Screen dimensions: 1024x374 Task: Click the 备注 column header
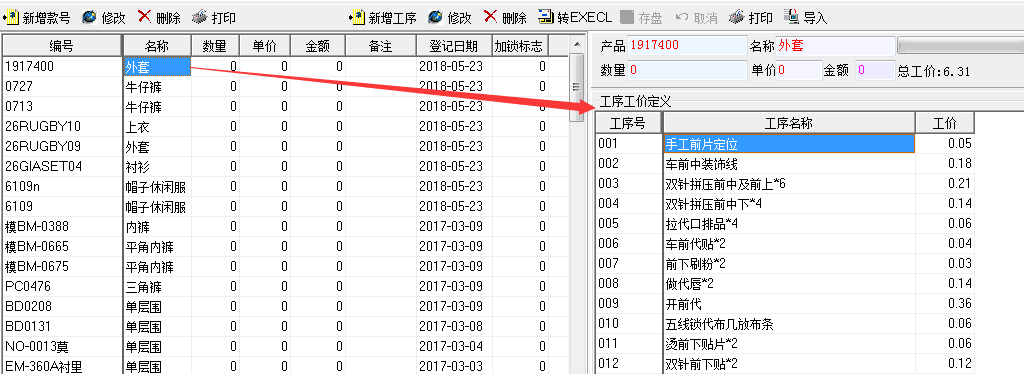[x=381, y=46]
